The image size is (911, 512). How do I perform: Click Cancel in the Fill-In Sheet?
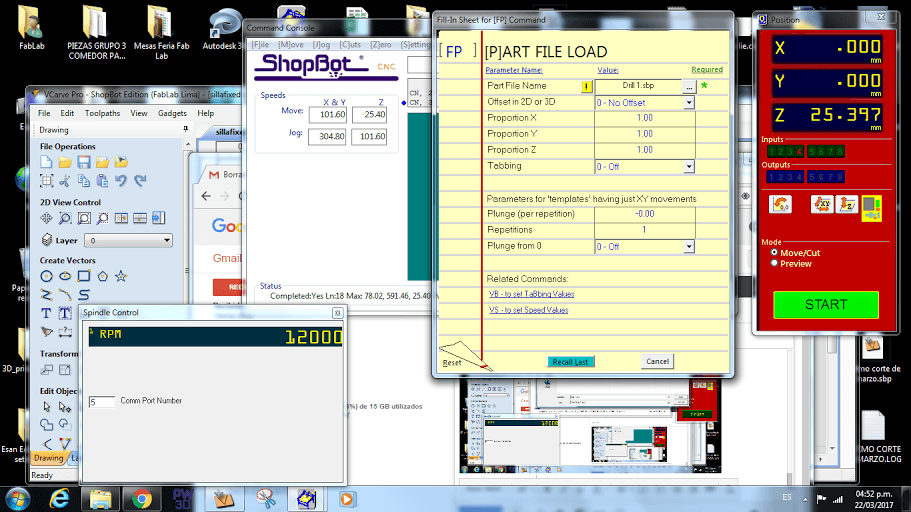tap(657, 361)
